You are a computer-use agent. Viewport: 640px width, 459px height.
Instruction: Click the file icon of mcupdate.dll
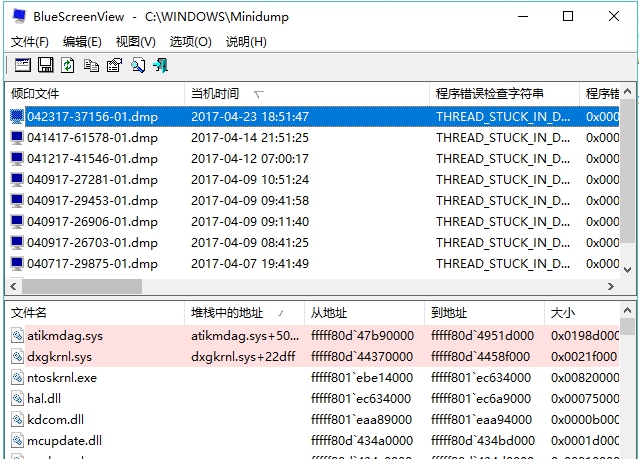17,440
